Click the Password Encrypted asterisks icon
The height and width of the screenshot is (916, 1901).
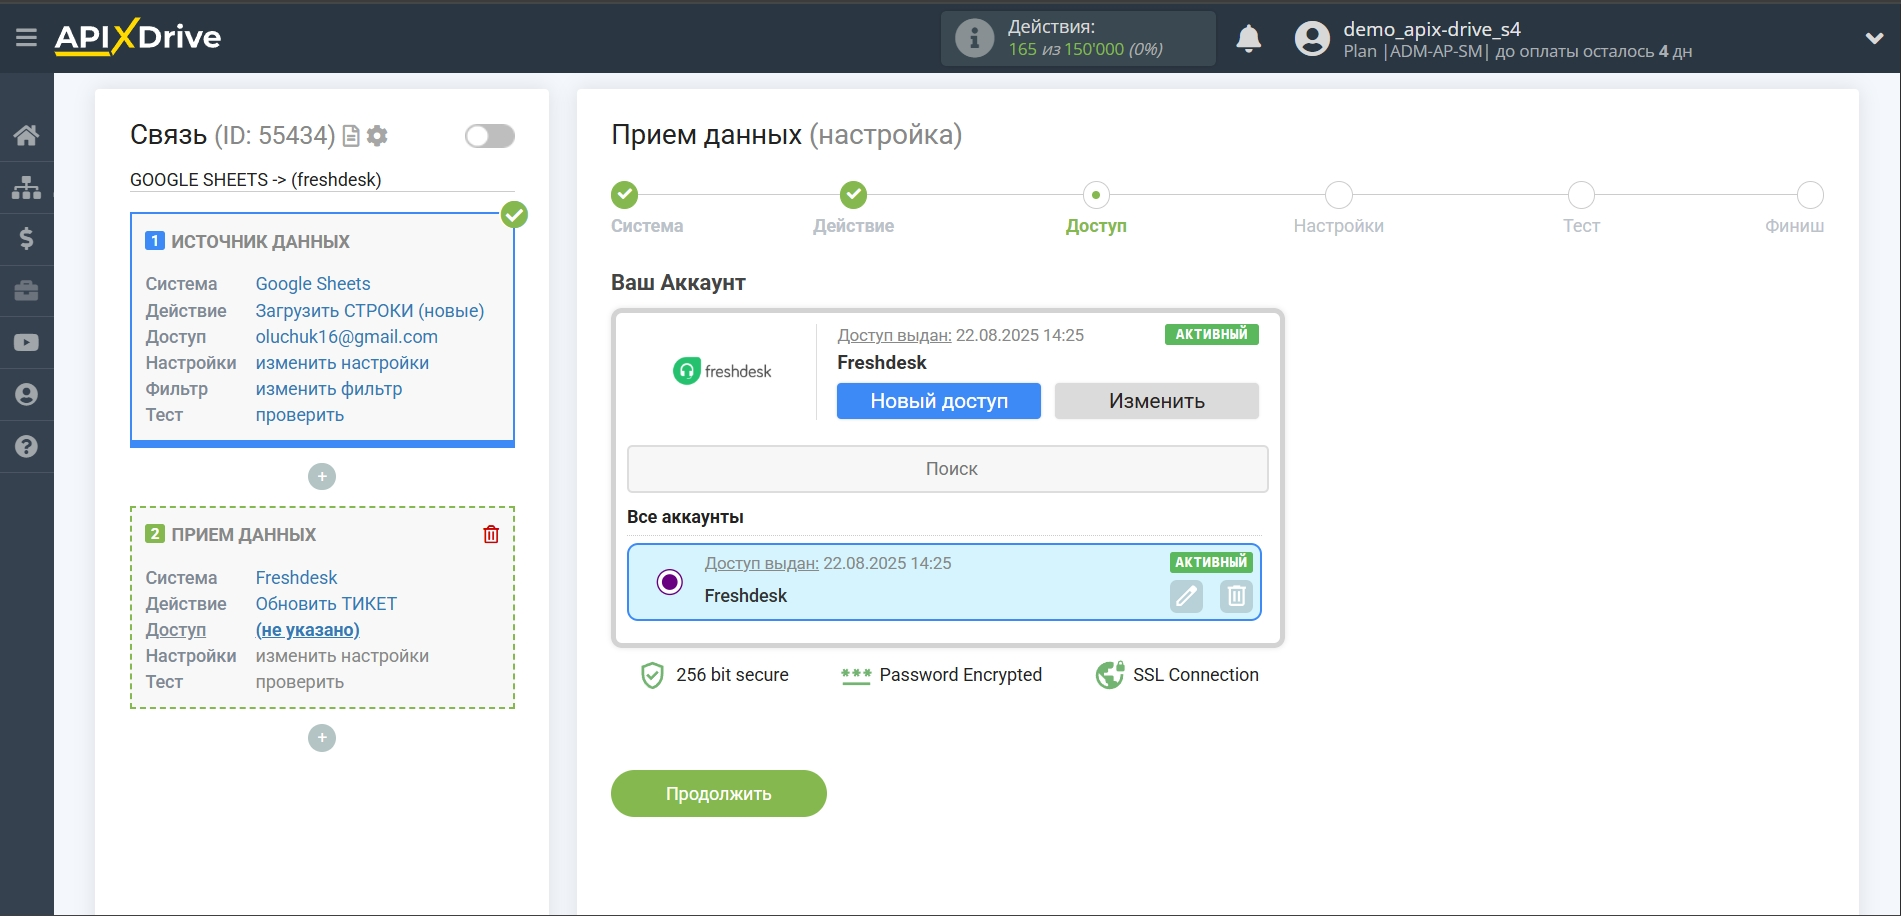click(x=856, y=676)
